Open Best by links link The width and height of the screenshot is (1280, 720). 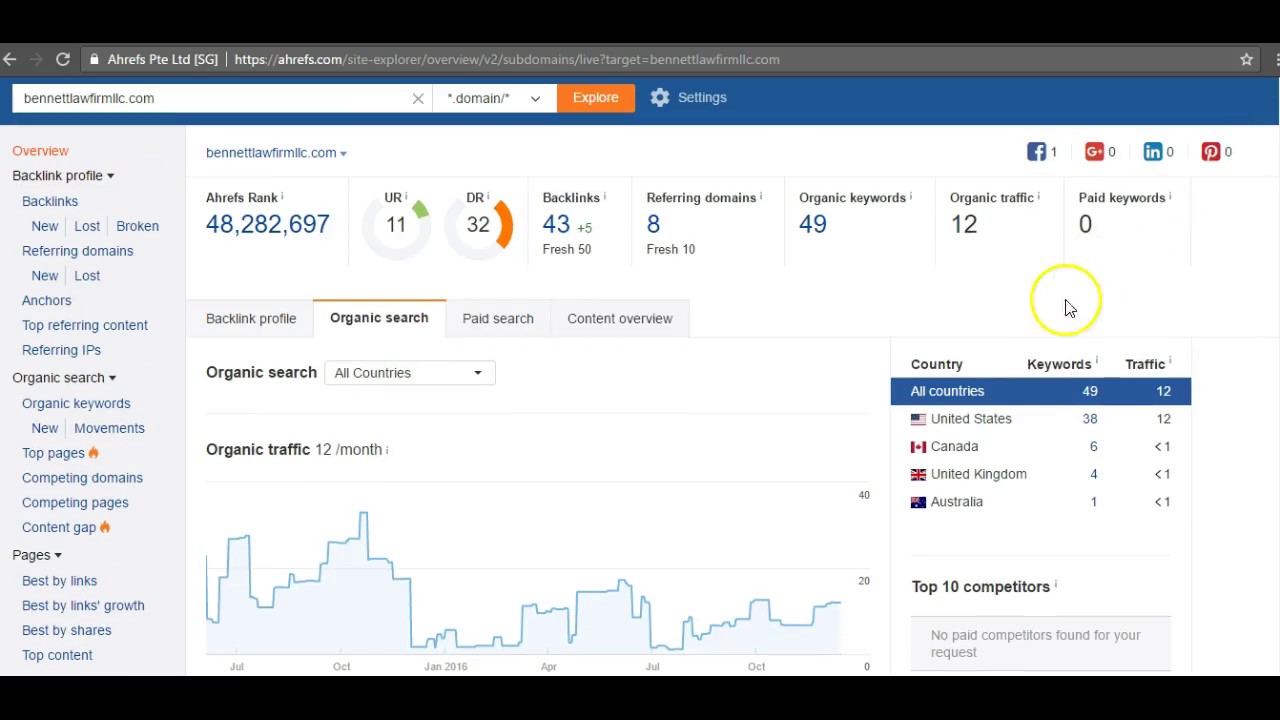coord(59,581)
